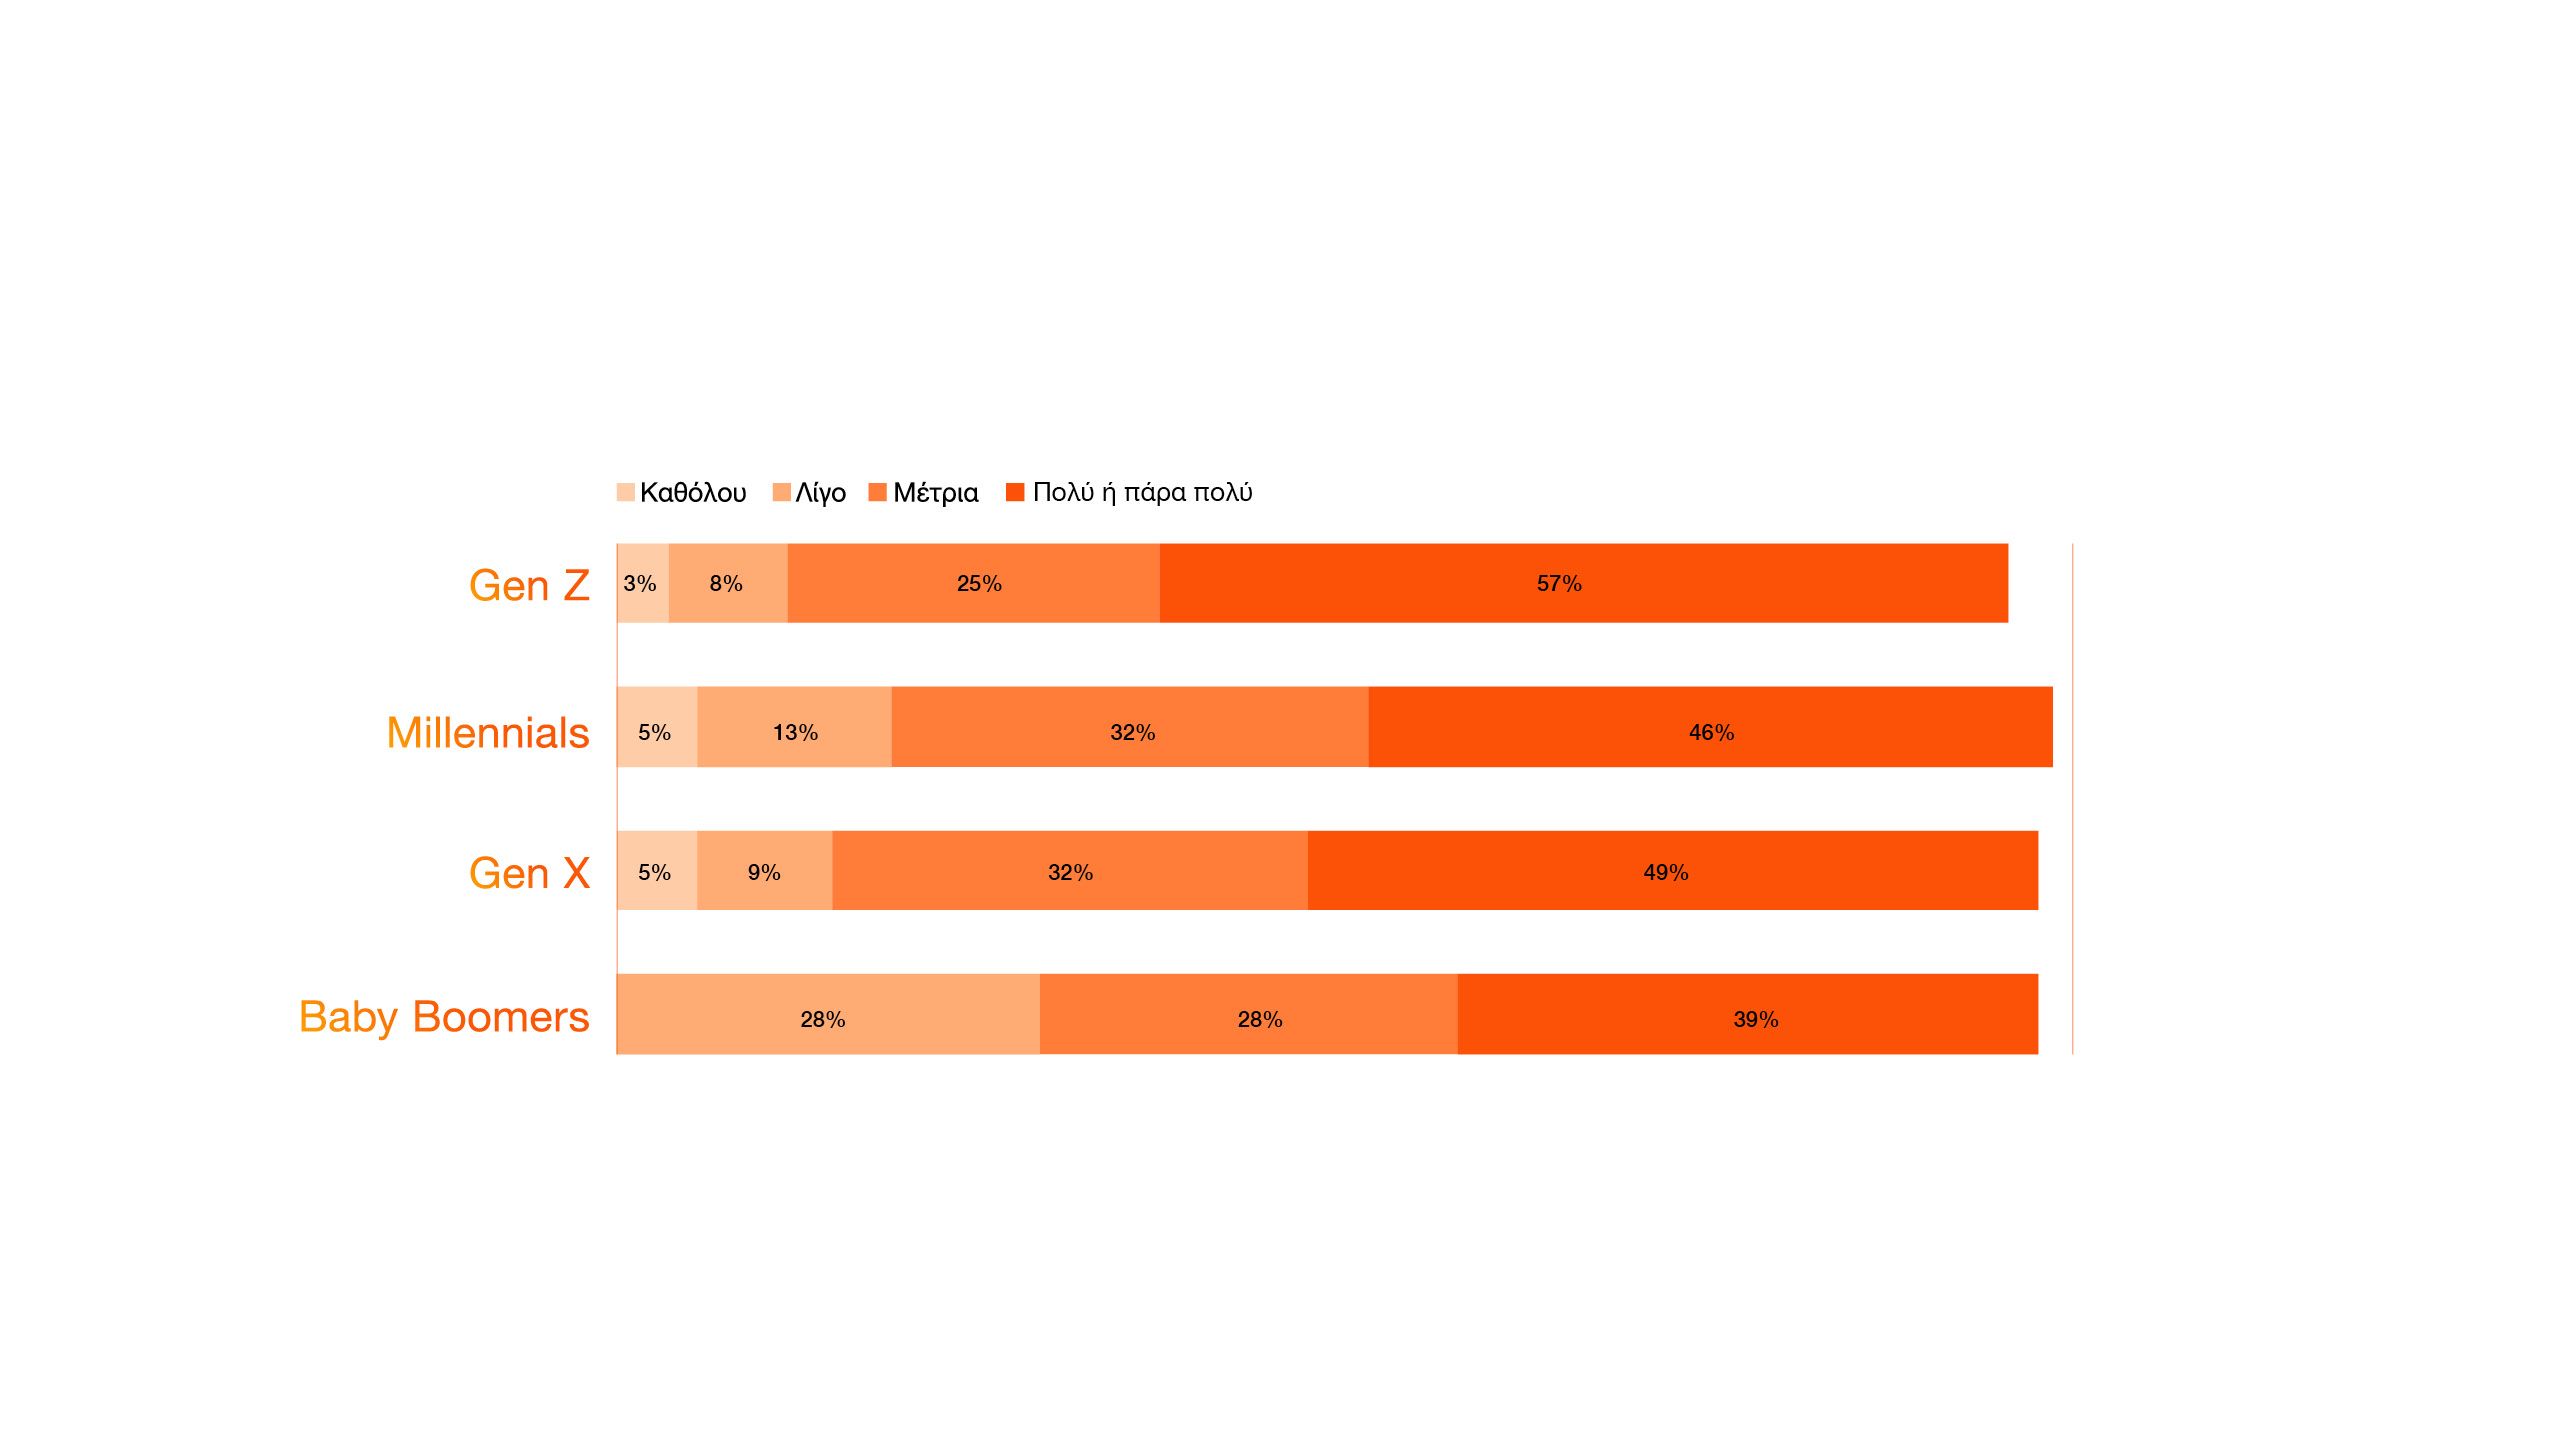The image size is (2555, 1444).
Task: Click the Πολύ ή πάρα πολύ legend swatch
Action: (x=1015, y=492)
